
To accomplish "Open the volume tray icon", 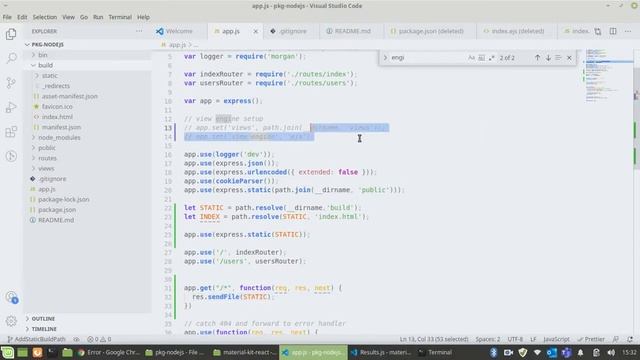I will tap(611, 352).
